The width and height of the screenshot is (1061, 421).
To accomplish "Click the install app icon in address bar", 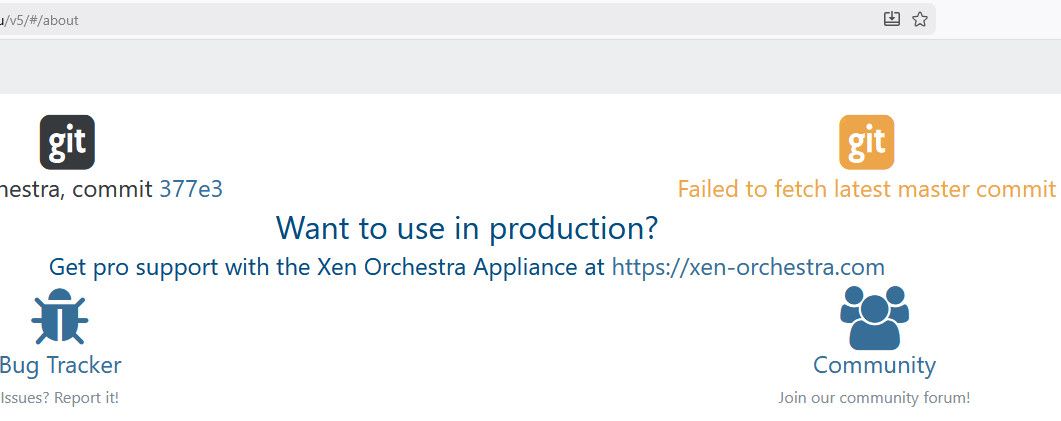I will click(x=892, y=19).
